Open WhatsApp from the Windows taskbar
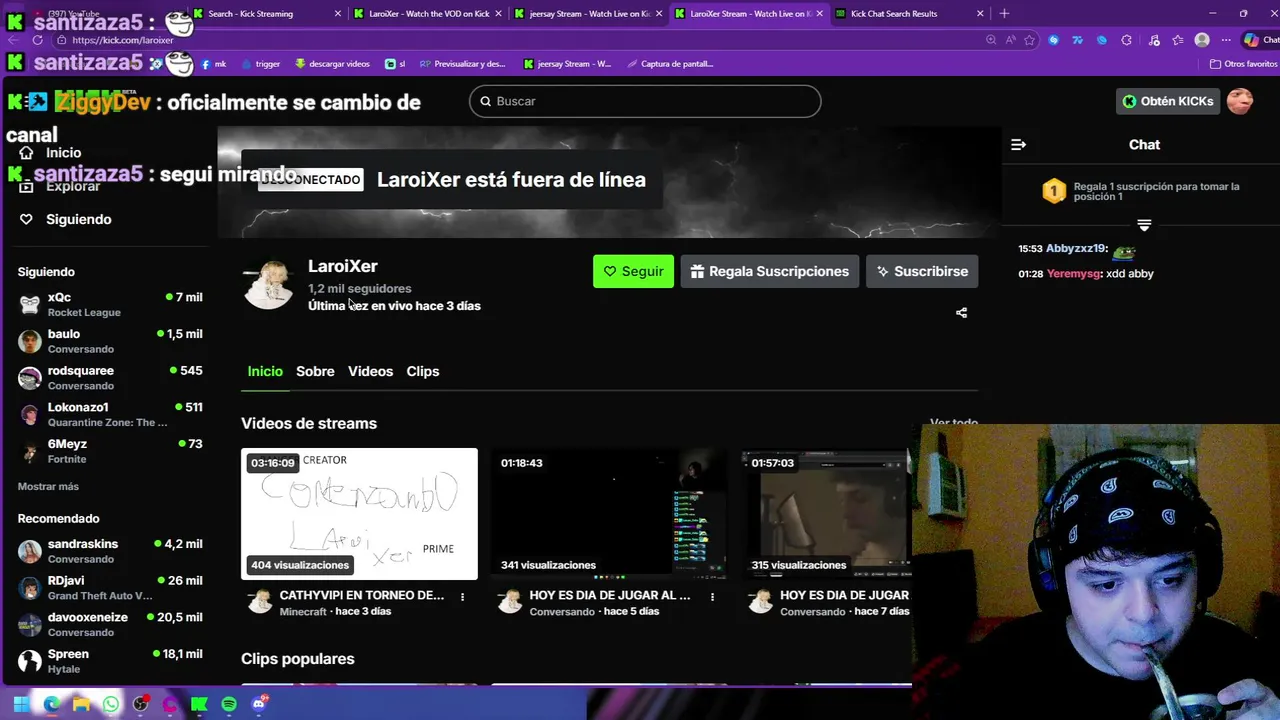The height and width of the screenshot is (720, 1280). coord(111,704)
